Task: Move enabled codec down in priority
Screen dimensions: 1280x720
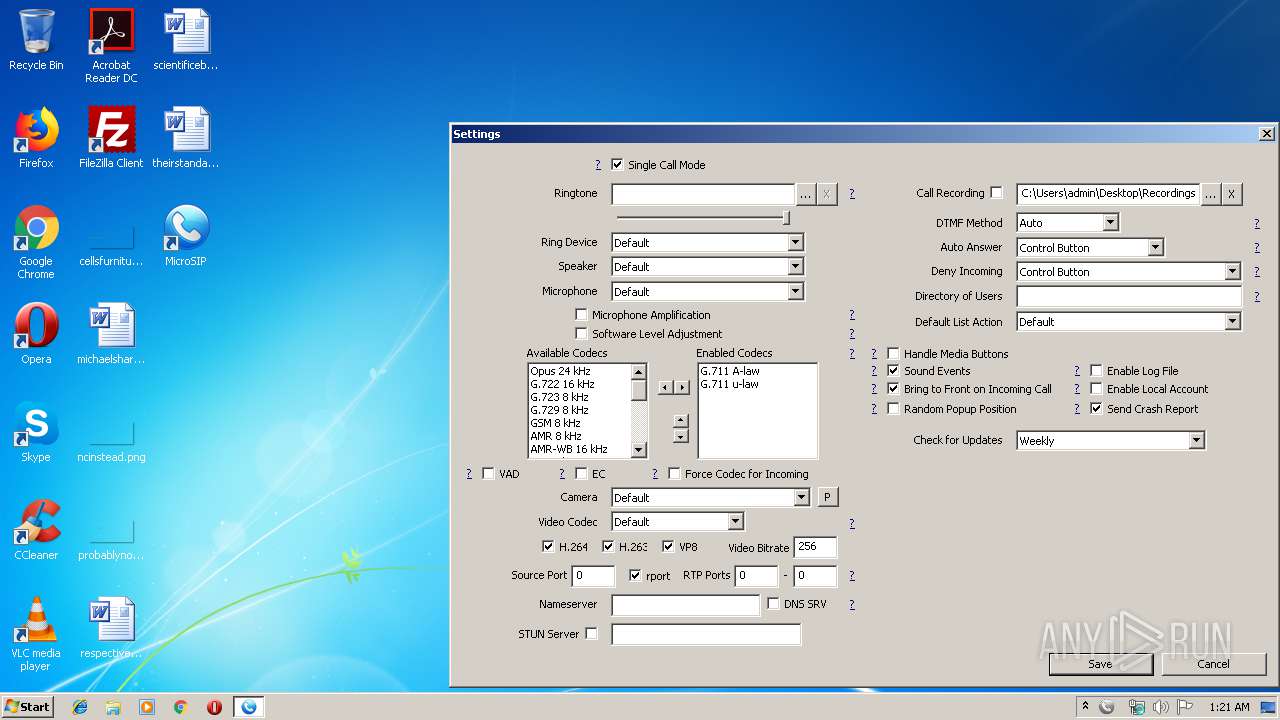Action: (x=681, y=436)
